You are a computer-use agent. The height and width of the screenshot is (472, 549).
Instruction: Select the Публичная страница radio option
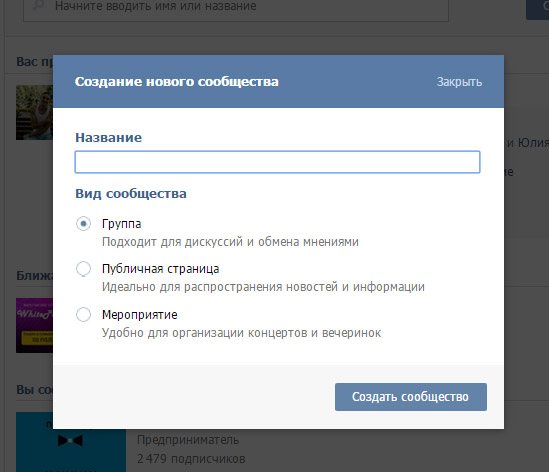pos(83,269)
